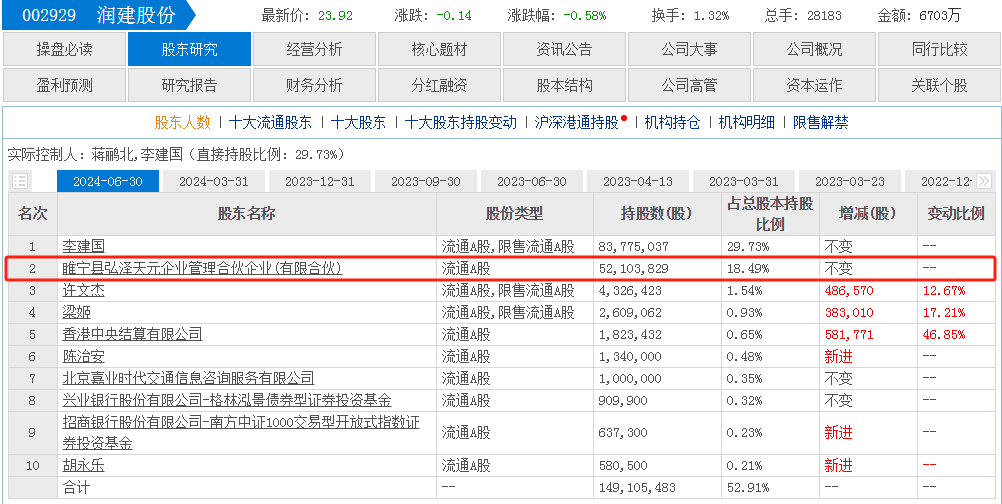Open shareholder link 李建国

coord(84,246)
